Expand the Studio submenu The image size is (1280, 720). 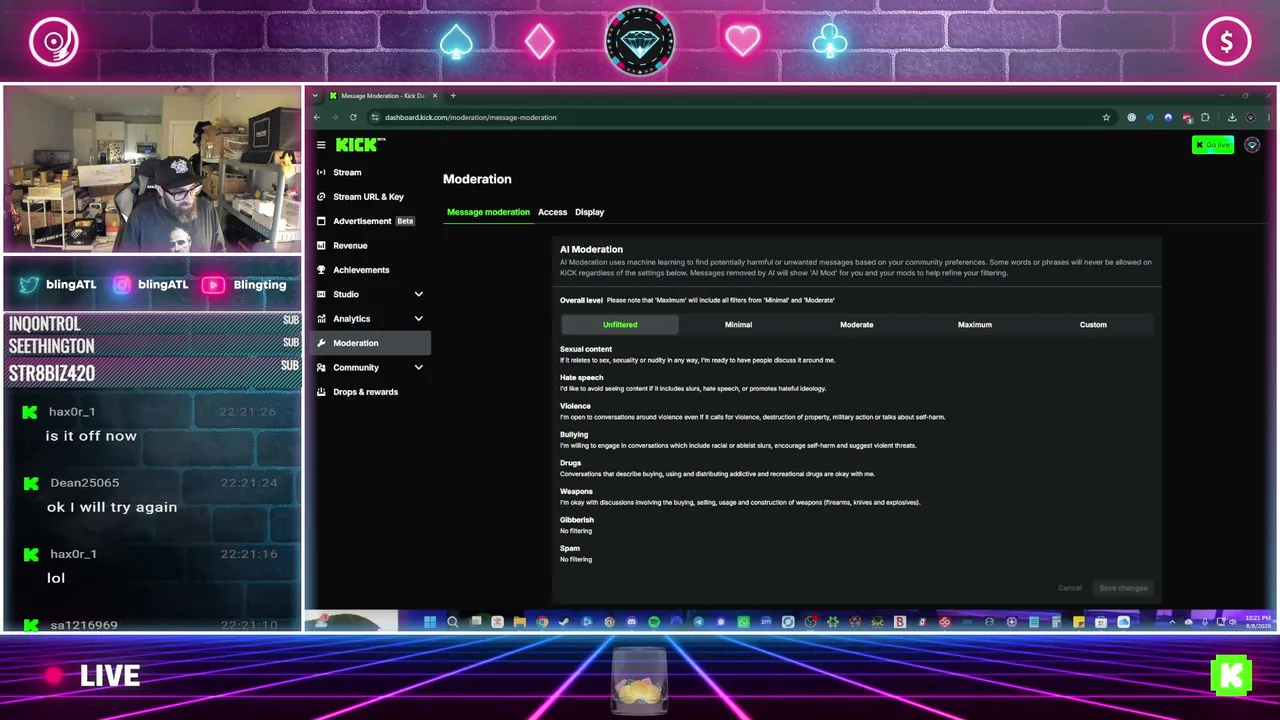[x=419, y=294]
